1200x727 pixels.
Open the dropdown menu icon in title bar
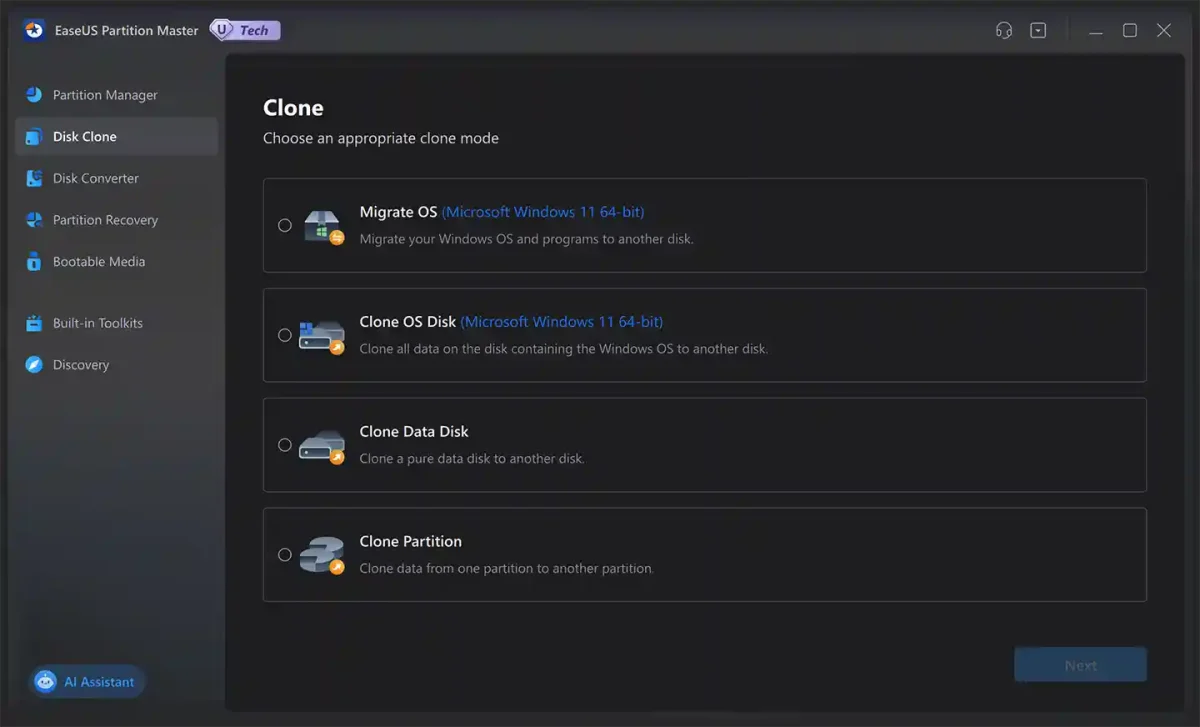pyautogui.click(x=1038, y=31)
